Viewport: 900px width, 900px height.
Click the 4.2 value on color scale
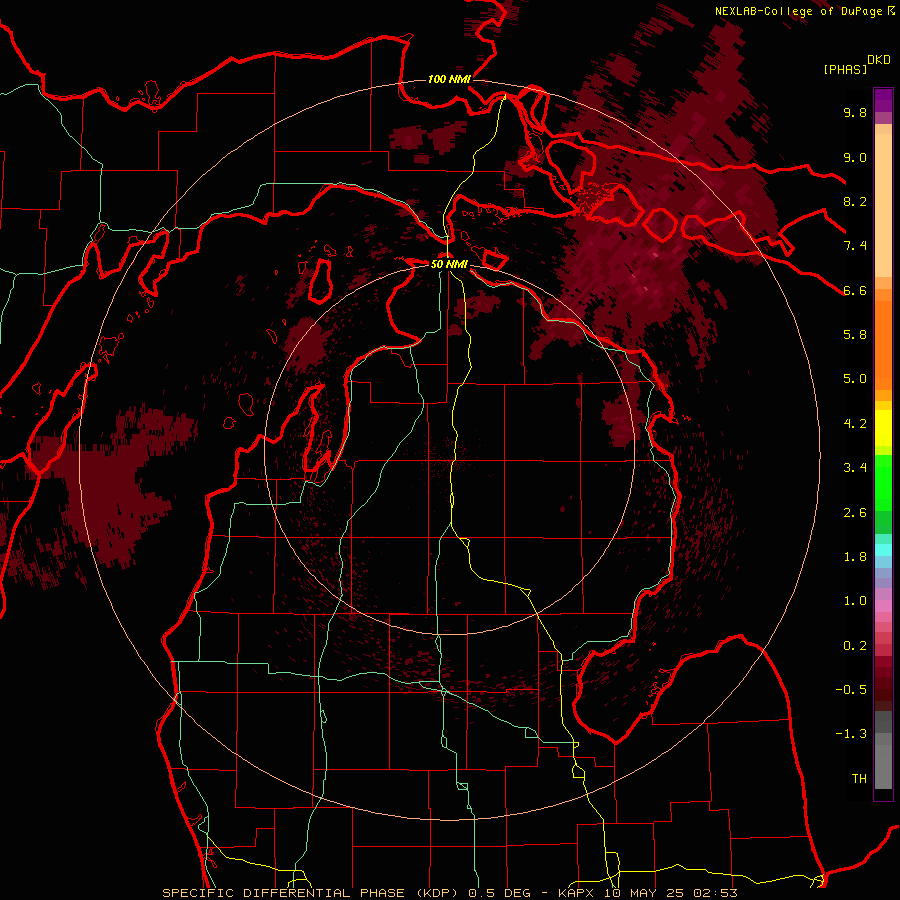855,424
